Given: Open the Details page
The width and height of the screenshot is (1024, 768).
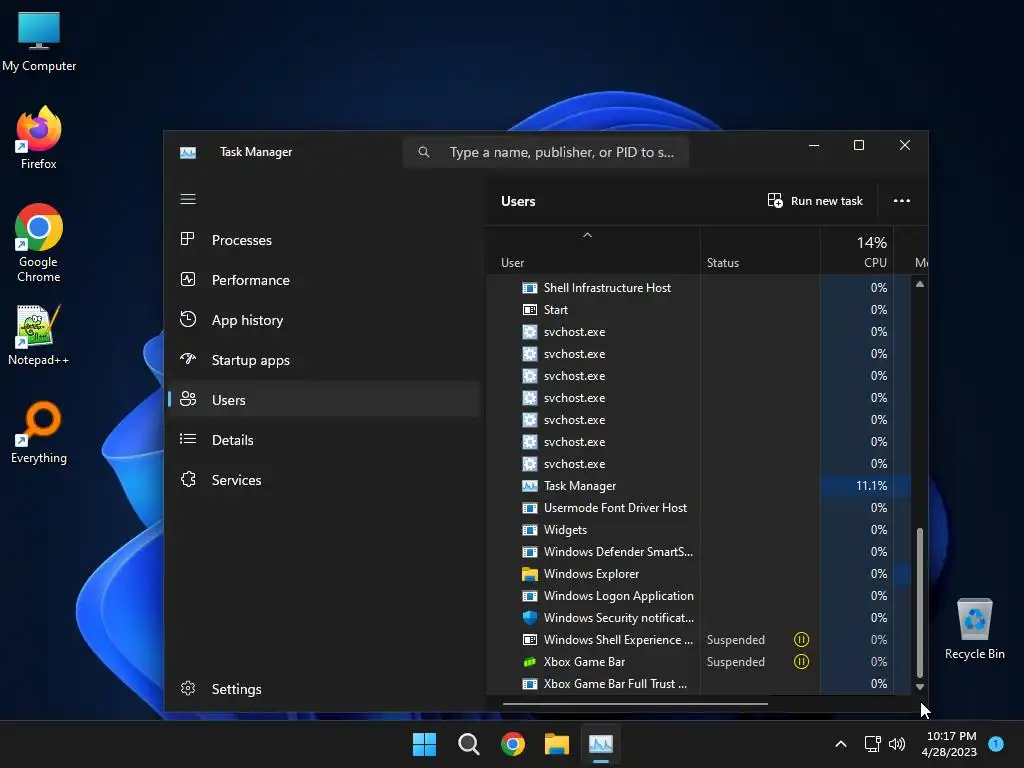Looking at the screenshot, I should click(324, 440).
